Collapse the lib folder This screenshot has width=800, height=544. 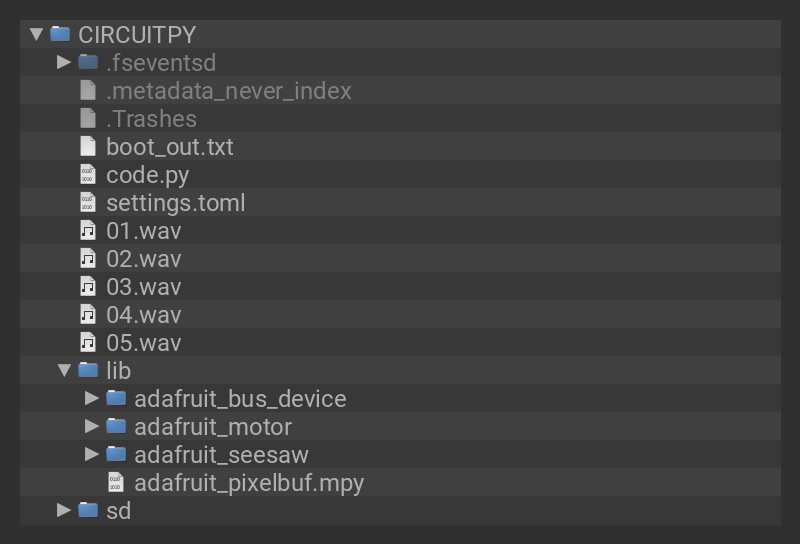click(x=64, y=370)
